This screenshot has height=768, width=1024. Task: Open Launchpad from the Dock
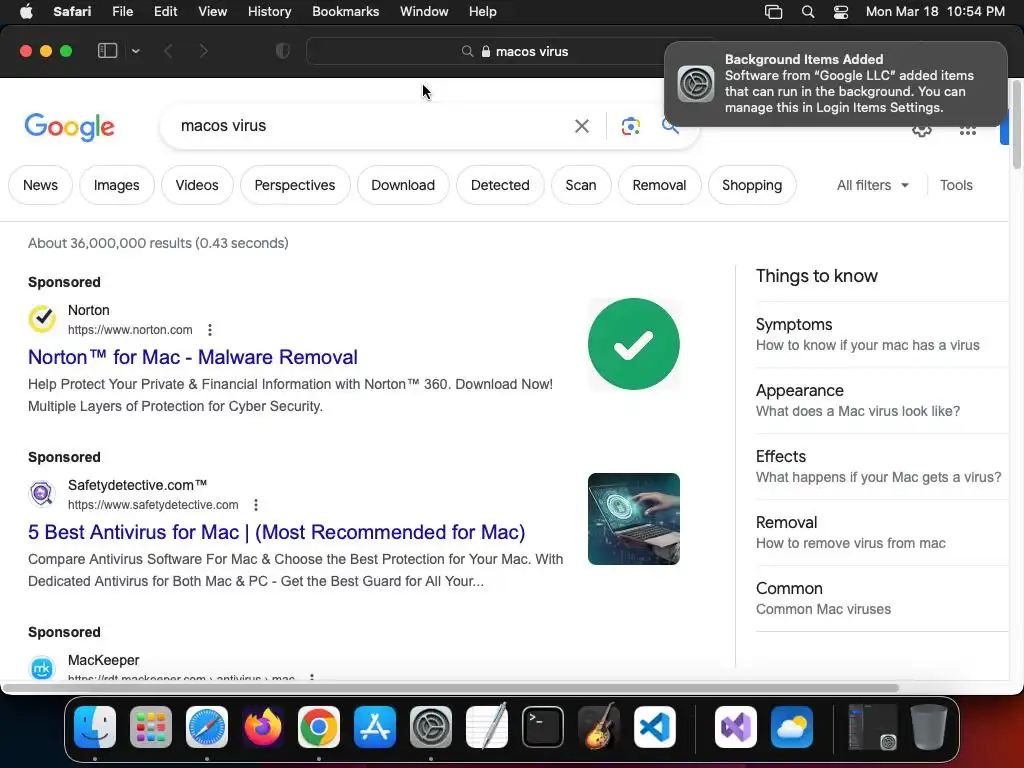coord(151,727)
